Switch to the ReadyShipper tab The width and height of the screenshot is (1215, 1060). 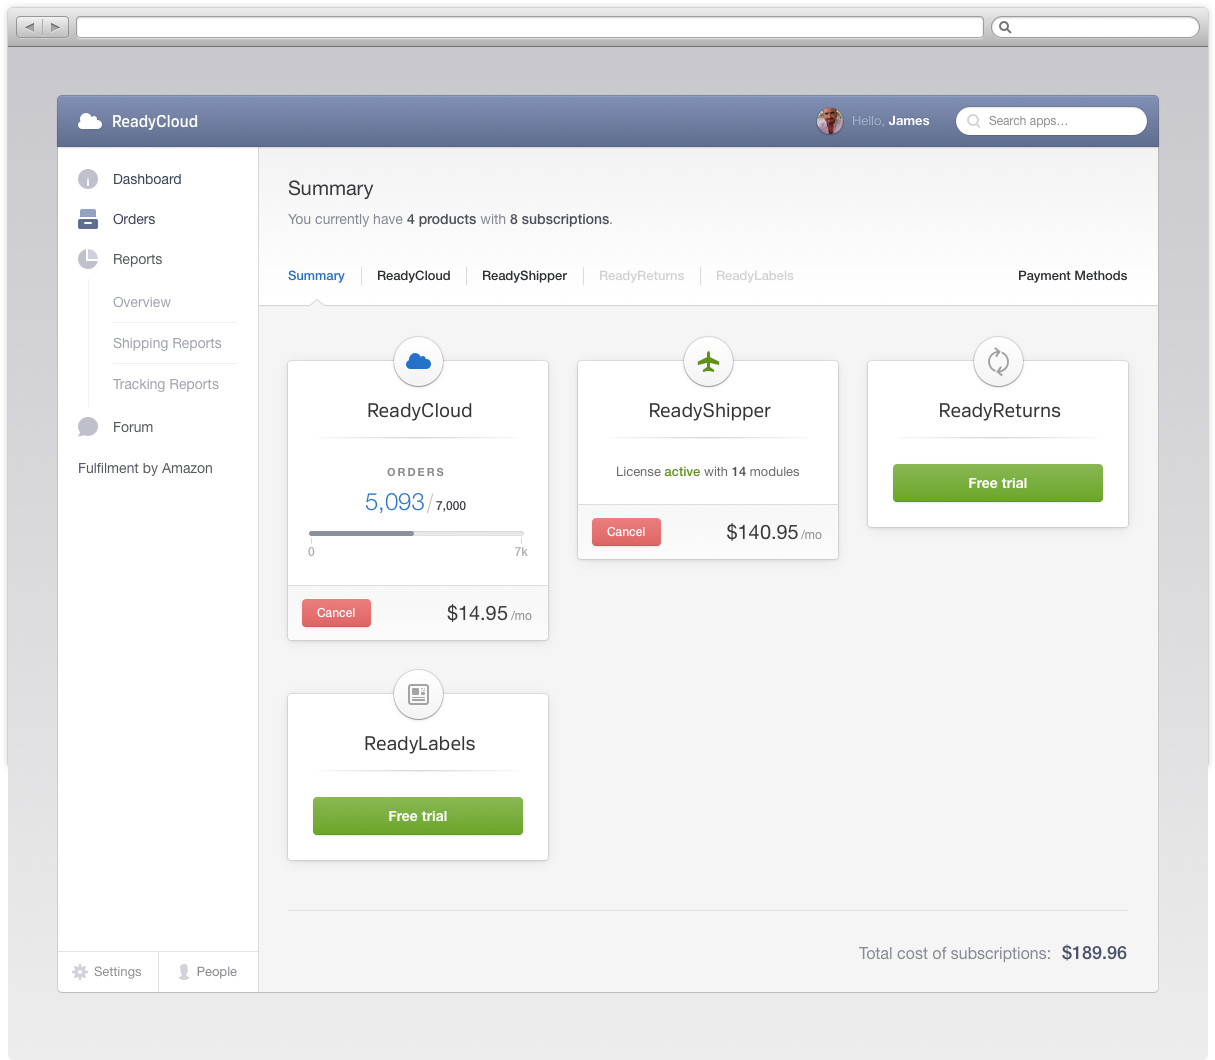pos(524,276)
